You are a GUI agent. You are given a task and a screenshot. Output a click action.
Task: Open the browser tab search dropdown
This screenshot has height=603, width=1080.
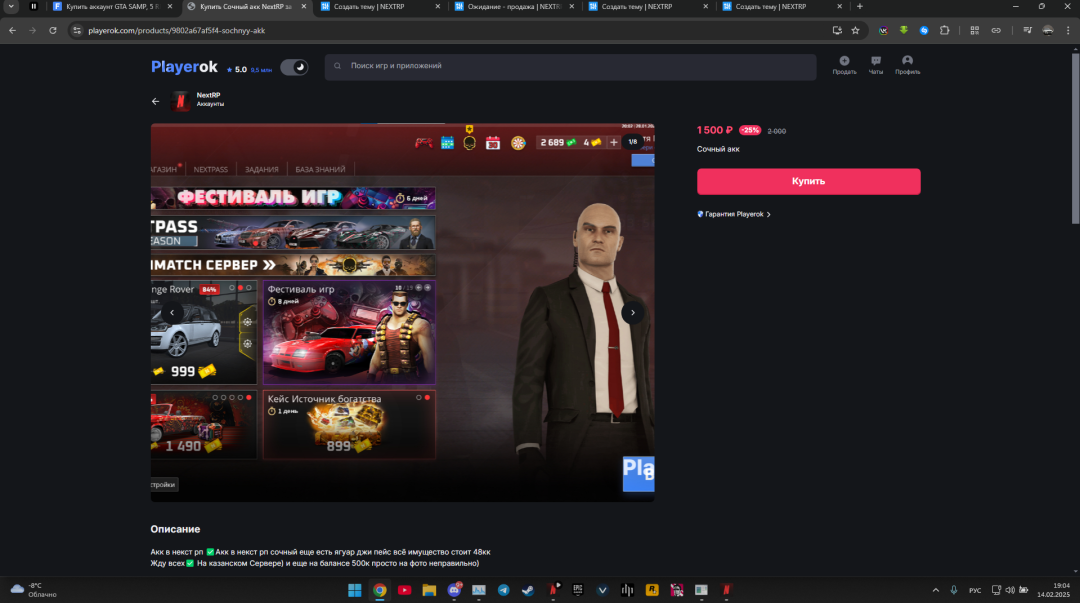tap(9, 6)
